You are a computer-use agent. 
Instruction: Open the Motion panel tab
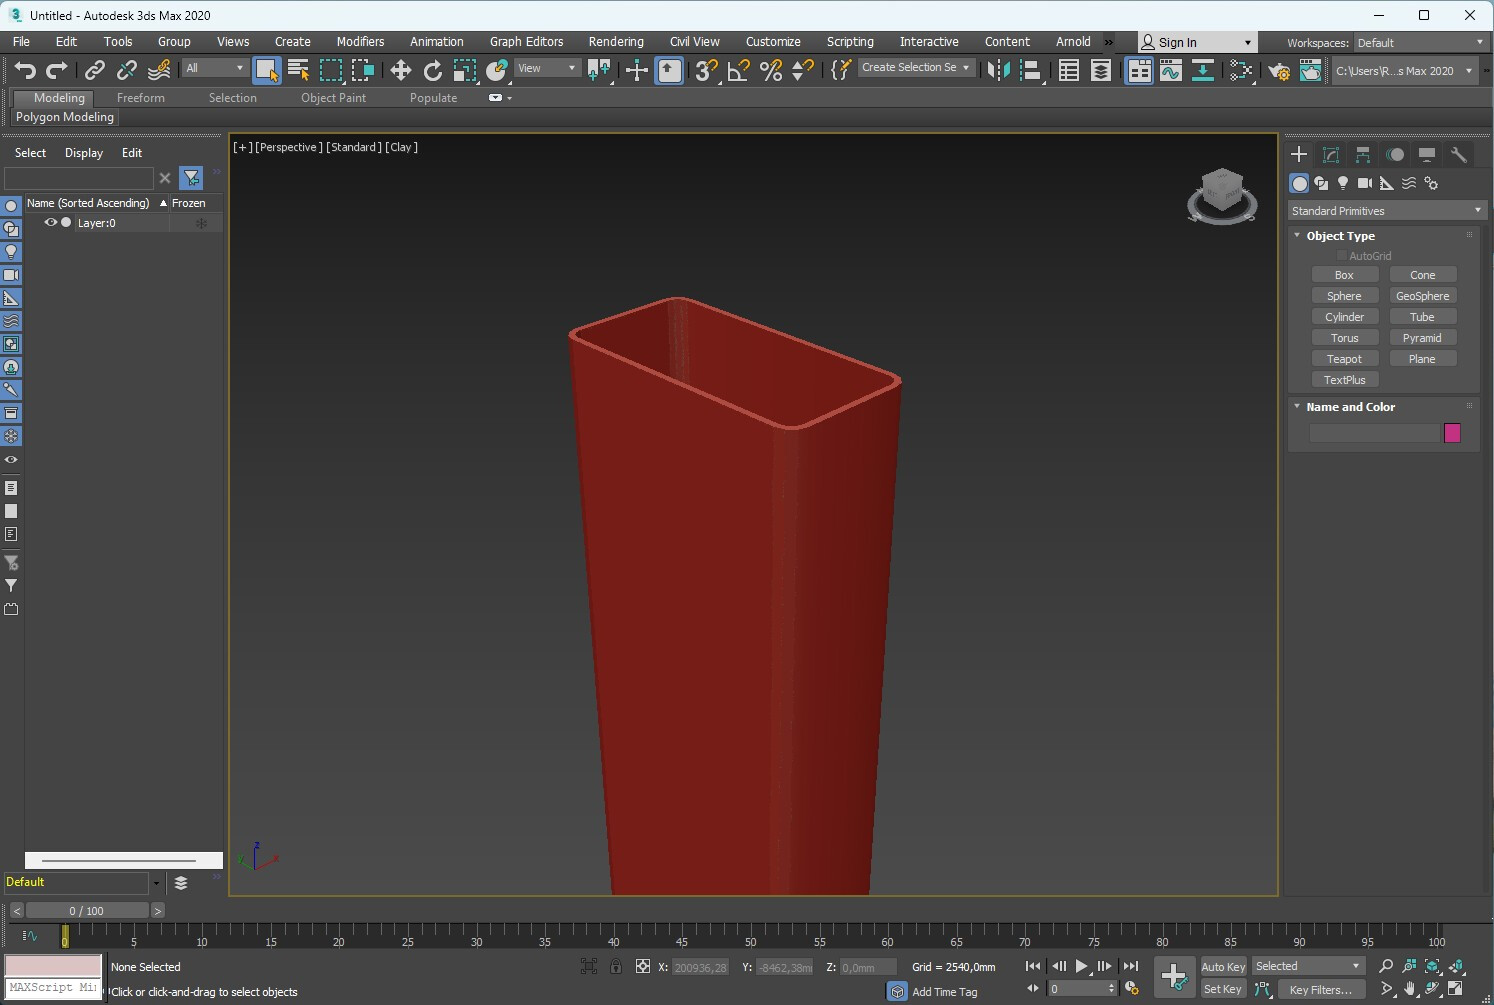(1395, 154)
